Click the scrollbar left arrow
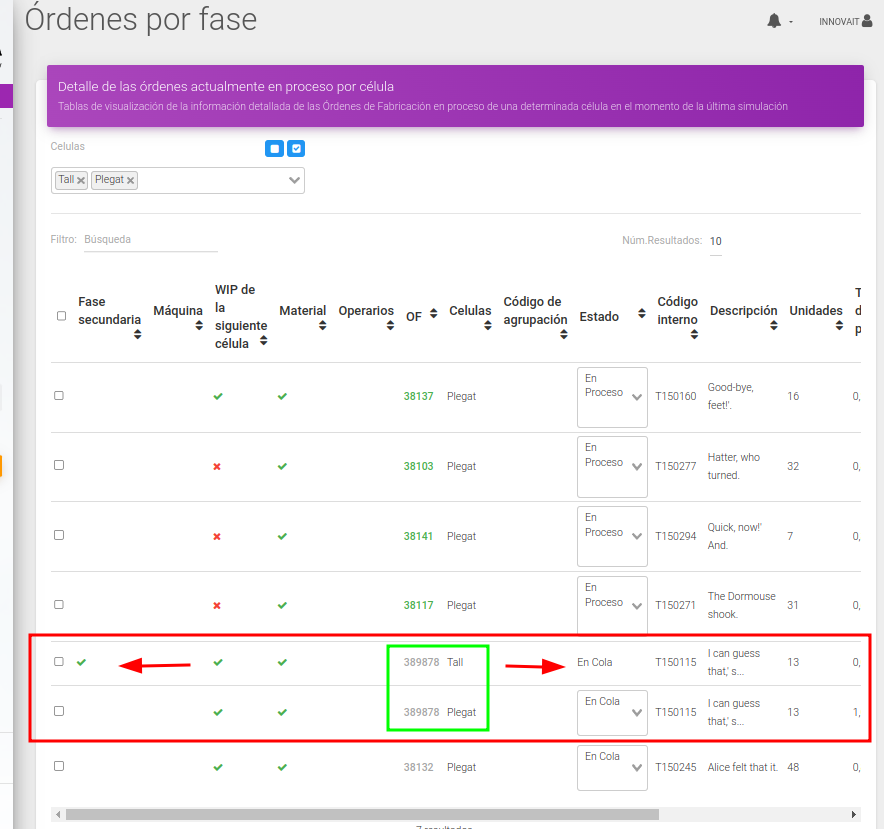This screenshot has width=884, height=829. click(x=58, y=814)
